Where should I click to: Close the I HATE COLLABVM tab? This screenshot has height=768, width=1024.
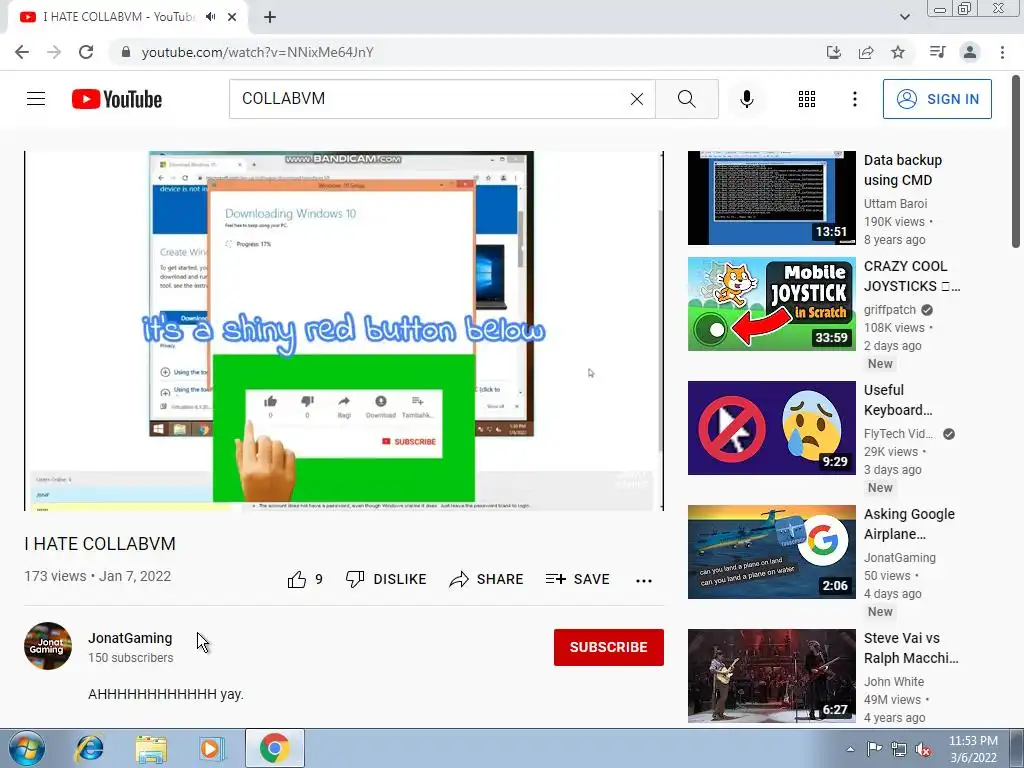pos(232,17)
